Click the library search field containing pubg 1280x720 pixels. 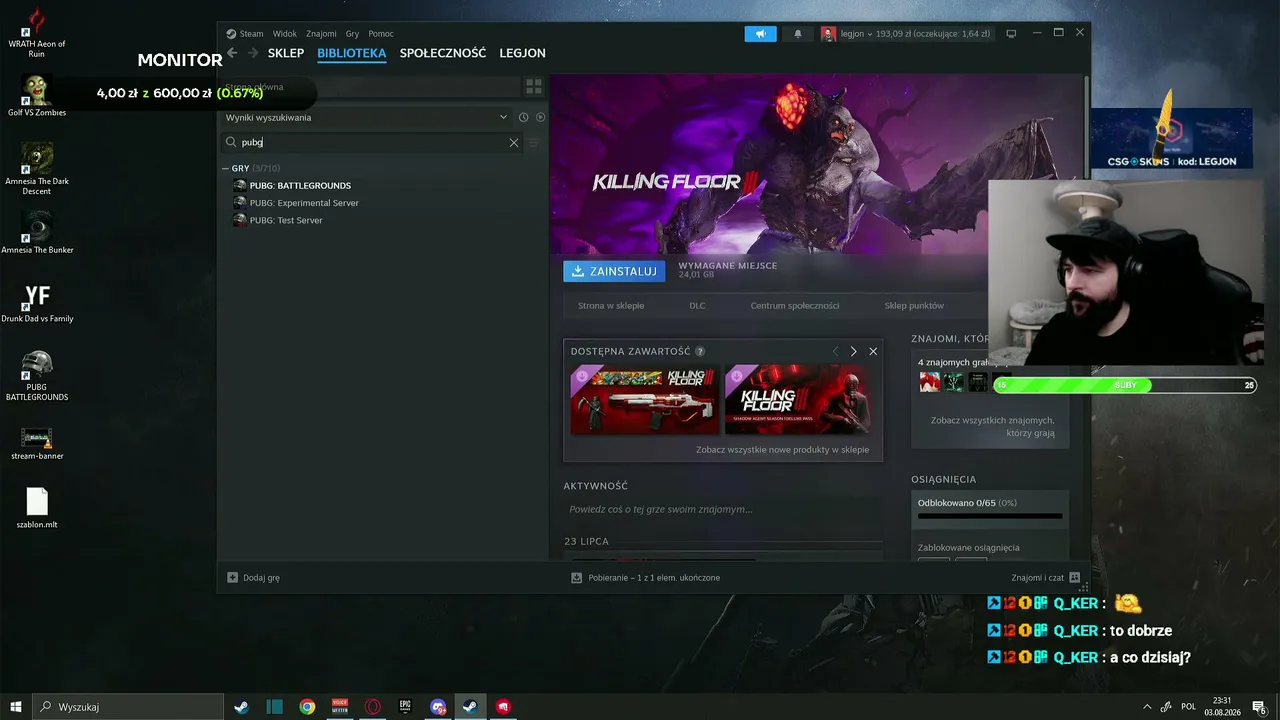(x=372, y=143)
